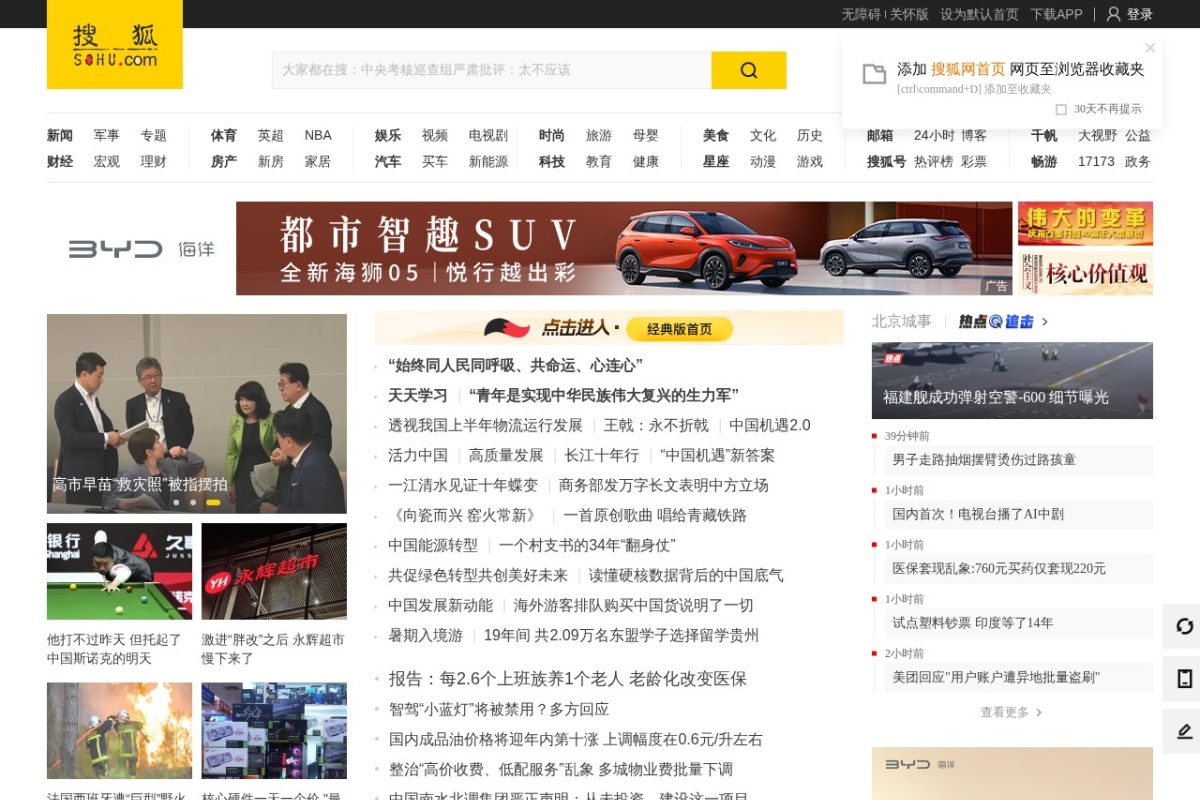Select the third slideshow indicator dot
1200x800 pixels.
(x=213, y=502)
